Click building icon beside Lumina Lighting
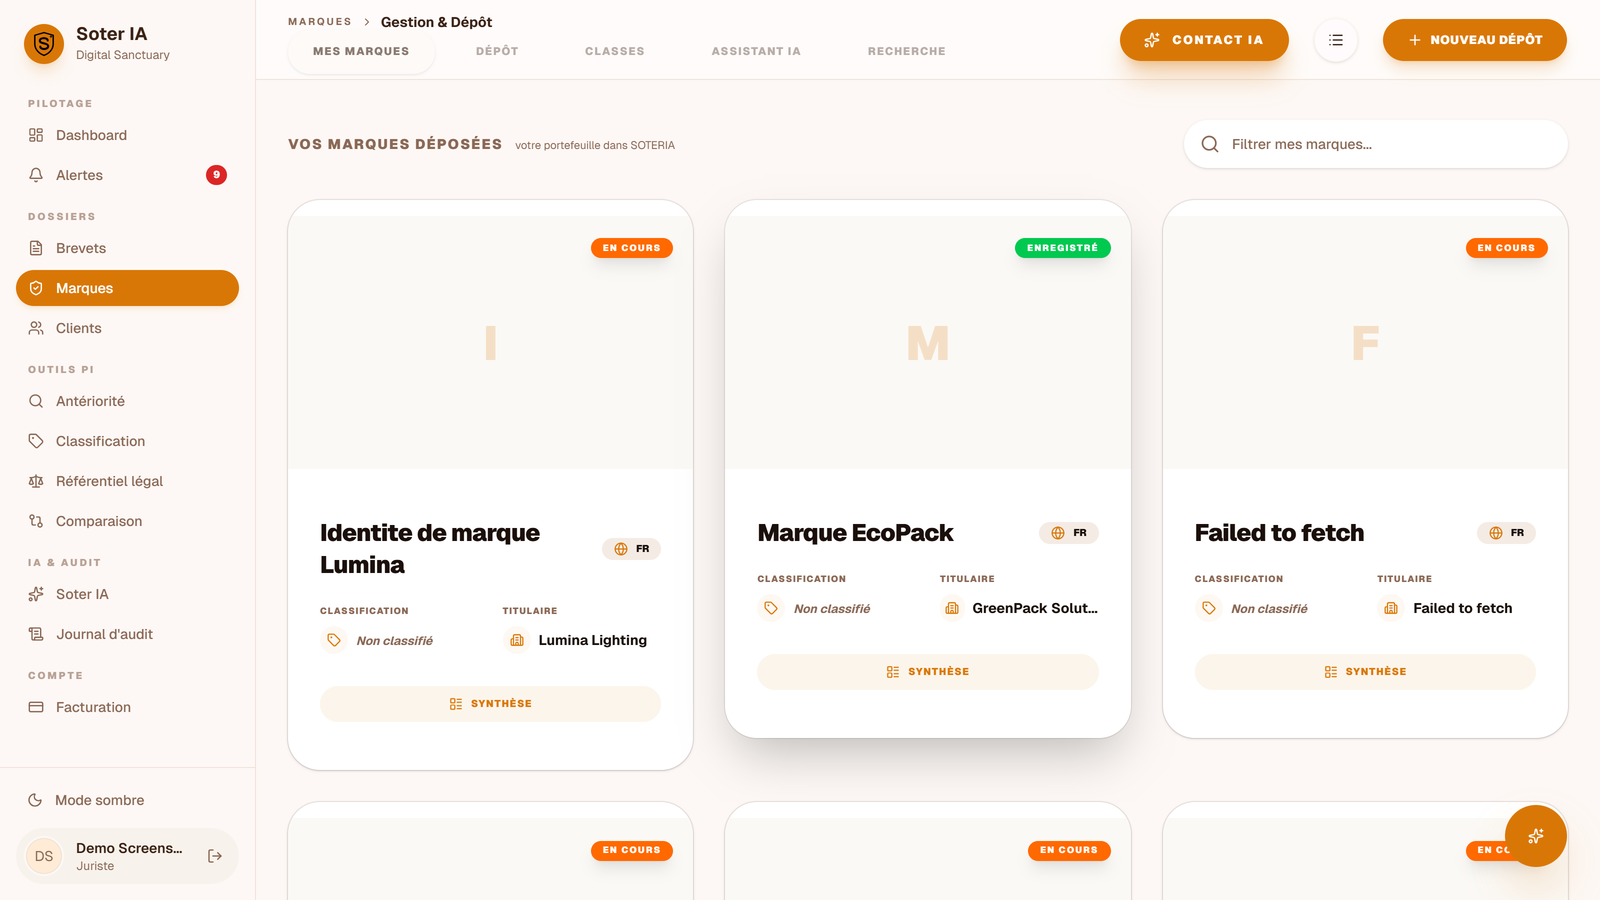The height and width of the screenshot is (900, 1600). (517, 640)
